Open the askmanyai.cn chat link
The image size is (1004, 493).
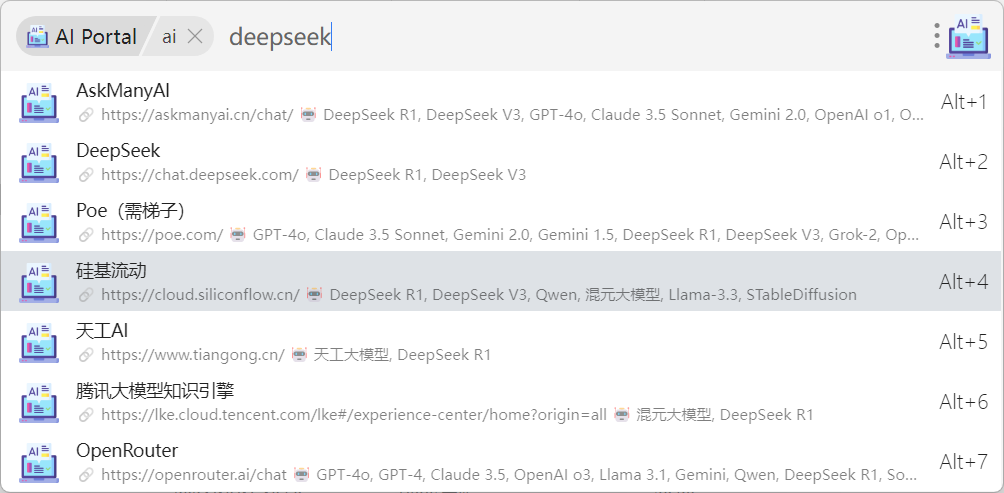(x=197, y=115)
